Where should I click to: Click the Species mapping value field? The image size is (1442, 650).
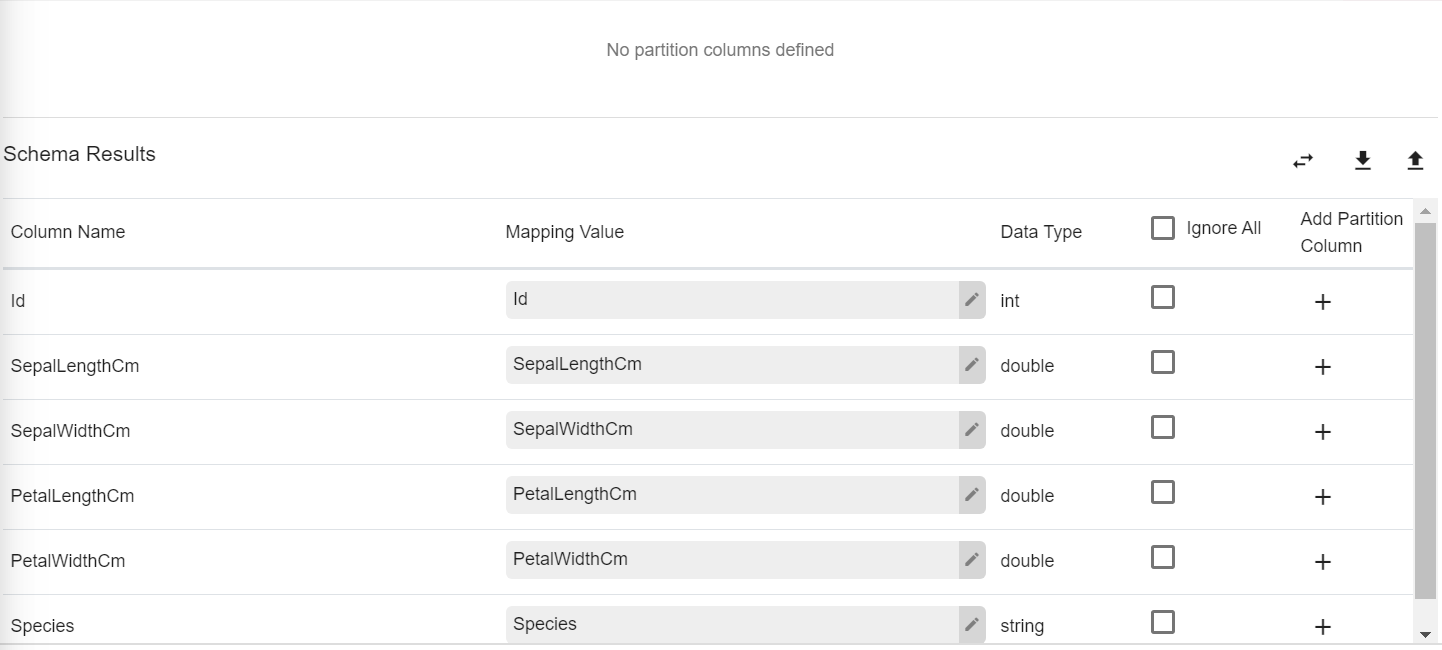point(731,624)
